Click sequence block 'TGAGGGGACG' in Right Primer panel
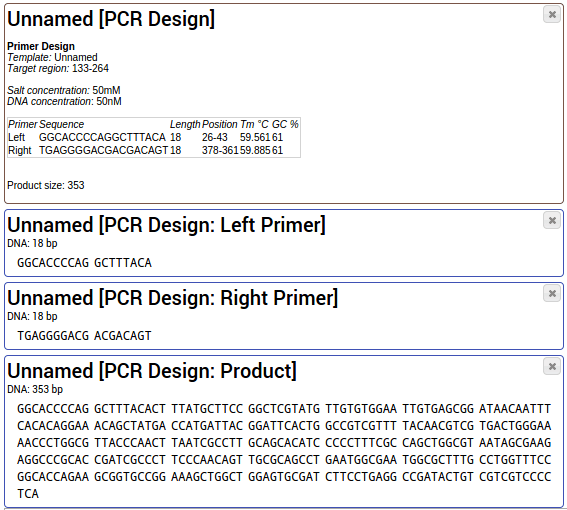567x510 pixels. pos(53,336)
